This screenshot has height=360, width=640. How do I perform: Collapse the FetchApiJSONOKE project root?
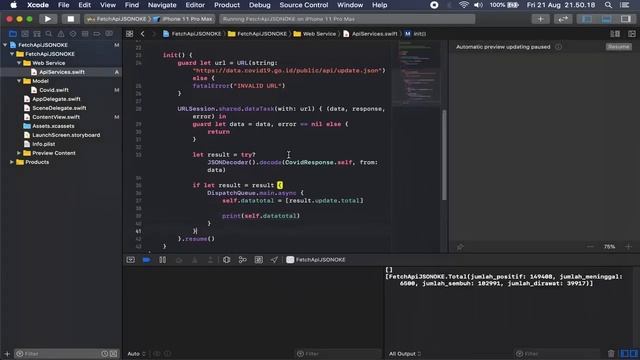5,45
